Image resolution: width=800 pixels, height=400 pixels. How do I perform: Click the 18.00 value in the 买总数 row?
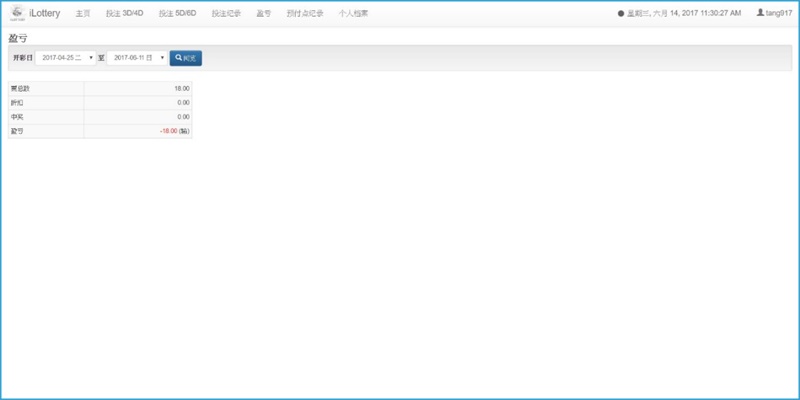[x=181, y=88]
